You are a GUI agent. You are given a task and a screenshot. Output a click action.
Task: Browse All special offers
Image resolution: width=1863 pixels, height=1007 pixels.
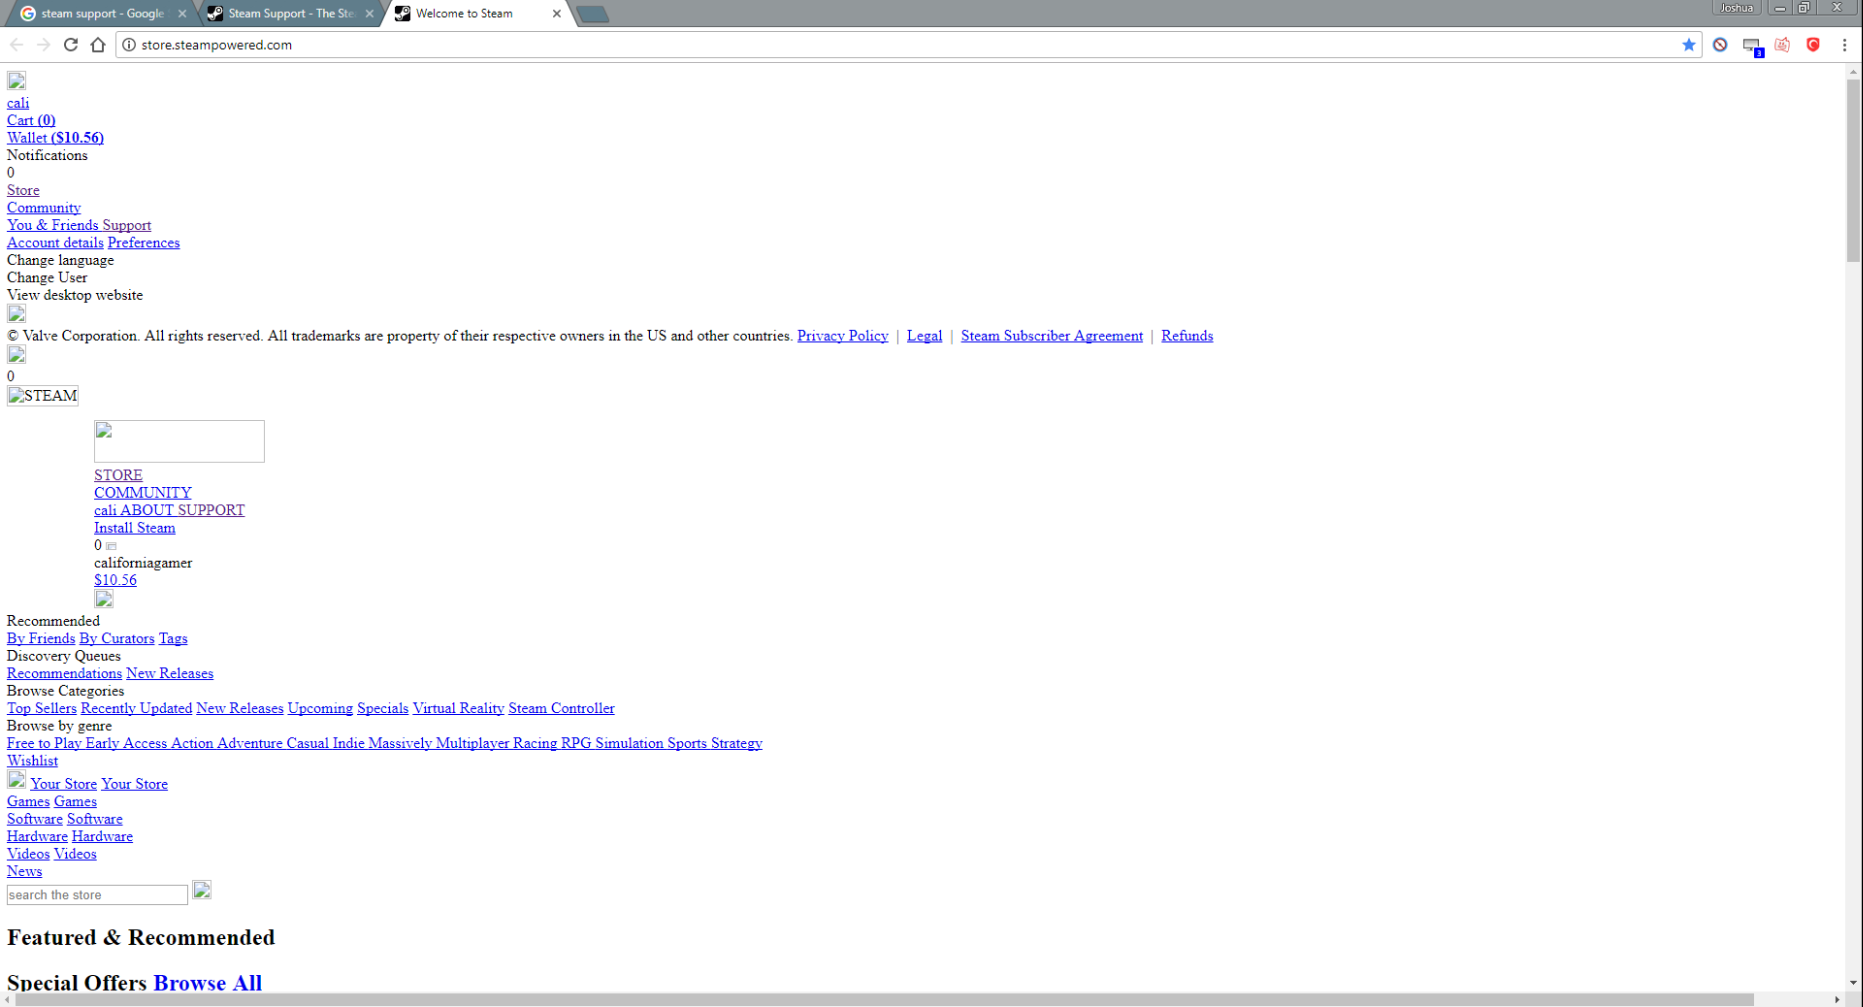[206, 983]
